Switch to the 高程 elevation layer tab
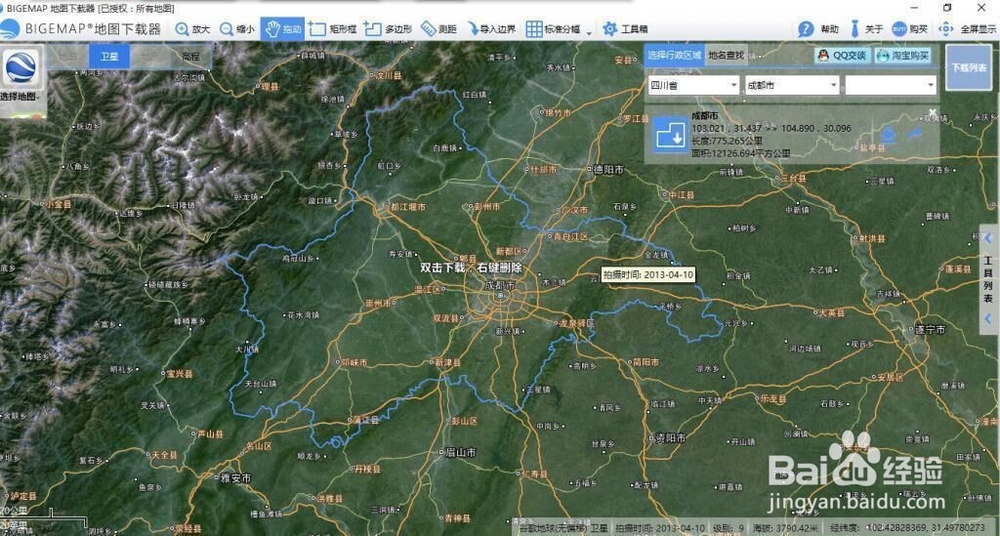Viewport: 1000px width, 536px height. [x=191, y=56]
